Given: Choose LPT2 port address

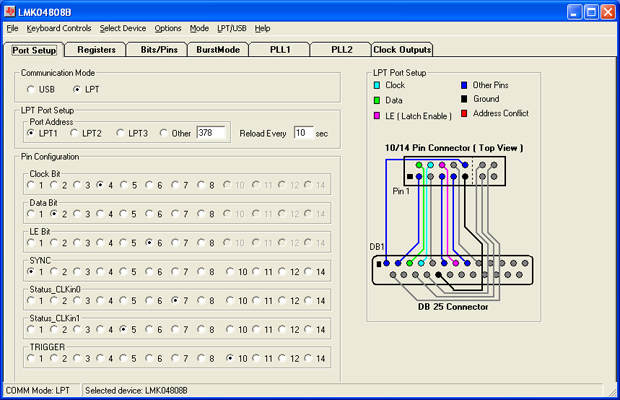Looking at the screenshot, I should (x=75, y=133).
